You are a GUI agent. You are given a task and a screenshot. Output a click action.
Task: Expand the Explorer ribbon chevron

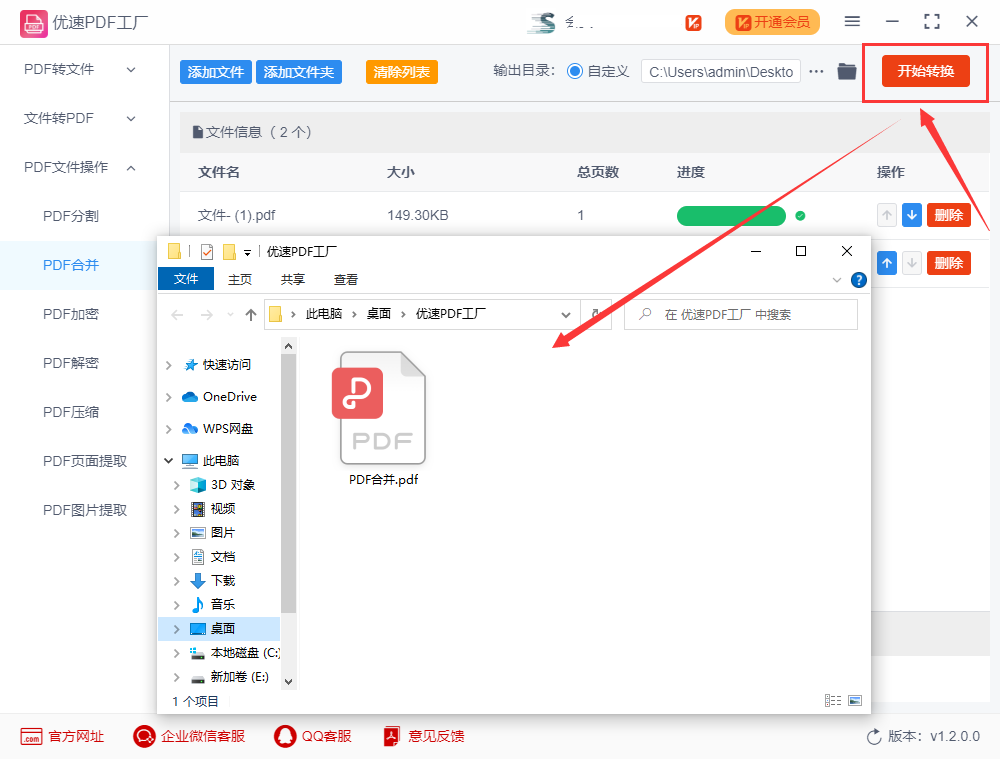pos(837,280)
